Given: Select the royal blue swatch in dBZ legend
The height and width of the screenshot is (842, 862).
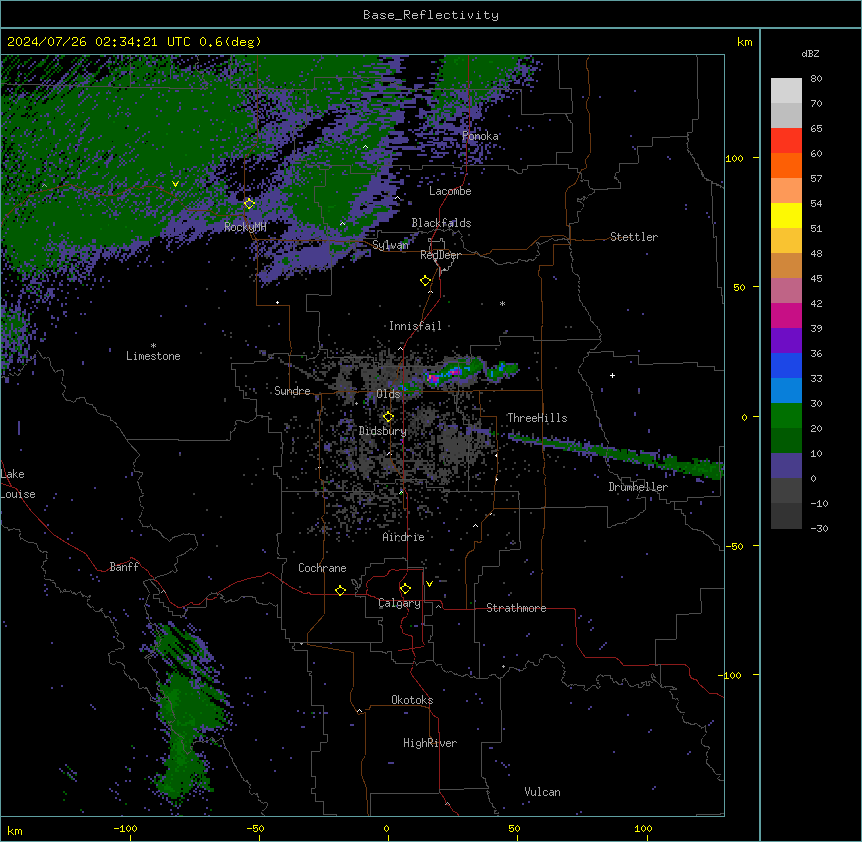Looking at the screenshot, I should tap(786, 365).
